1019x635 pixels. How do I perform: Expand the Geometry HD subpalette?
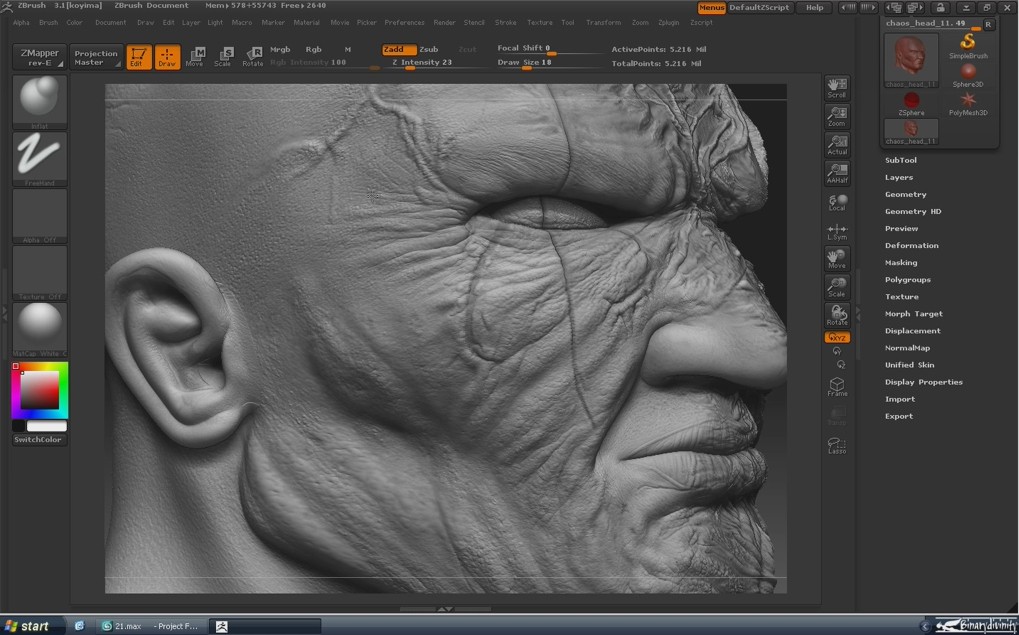(x=913, y=211)
